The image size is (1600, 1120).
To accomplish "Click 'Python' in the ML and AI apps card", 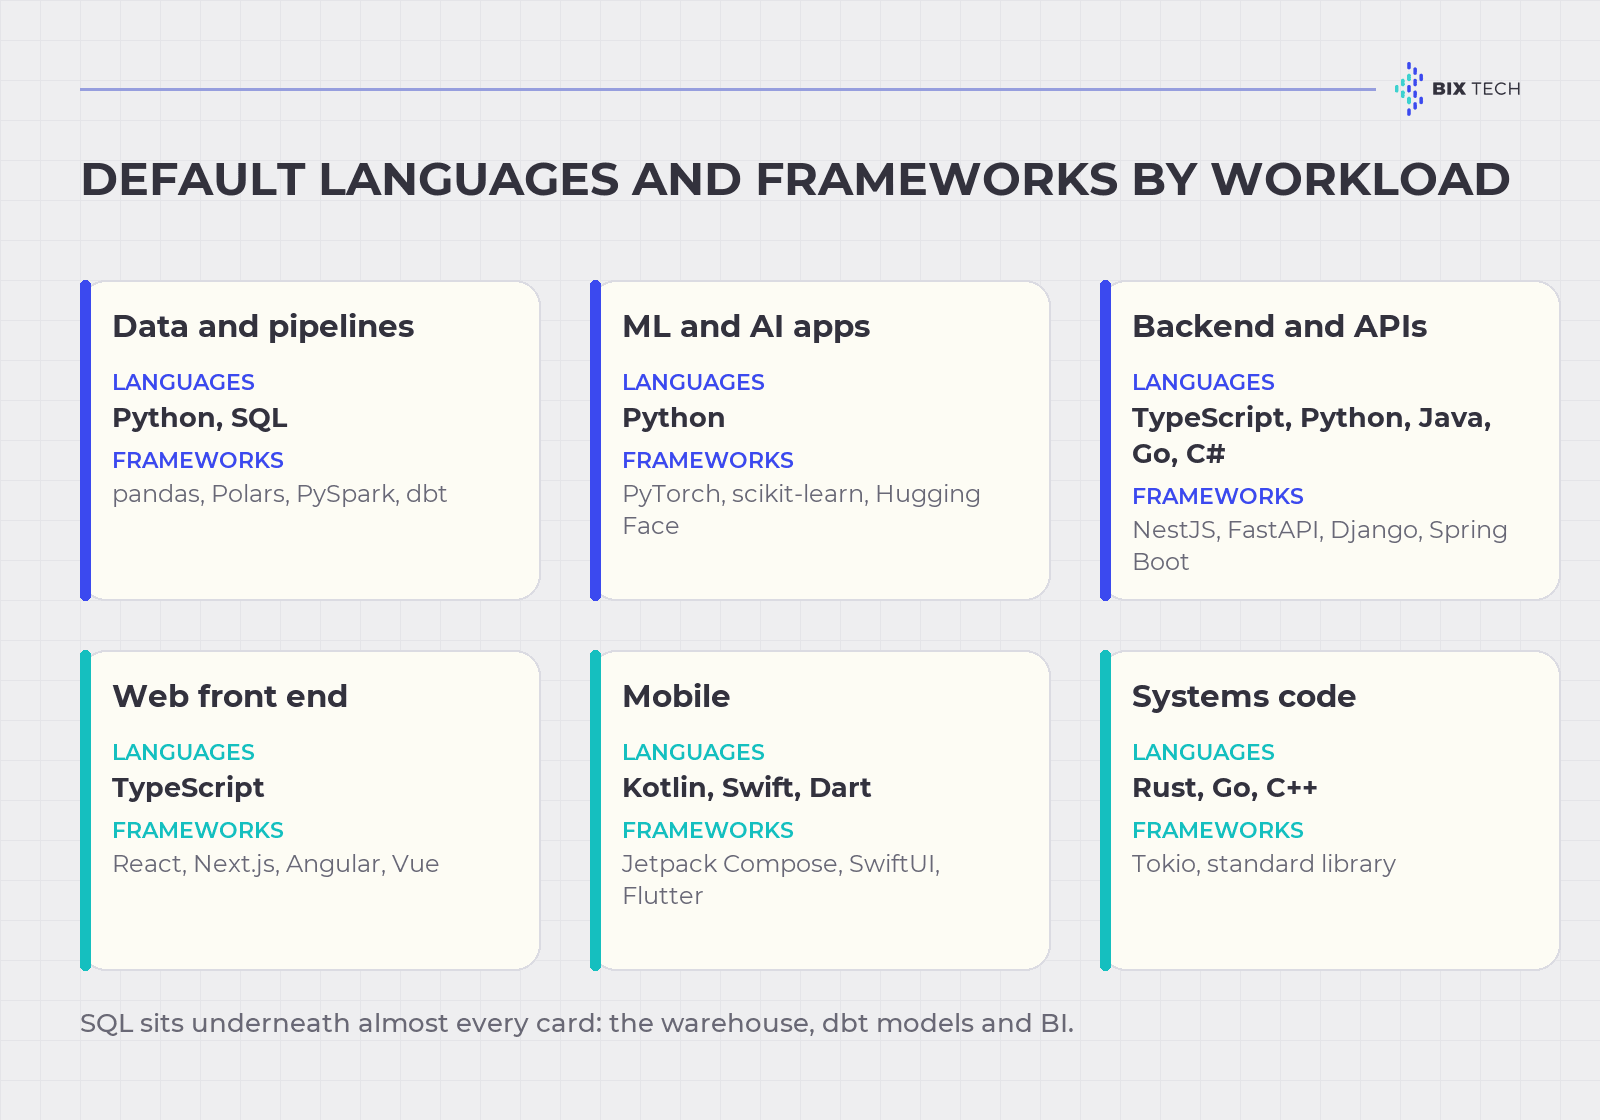I will [673, 418].
